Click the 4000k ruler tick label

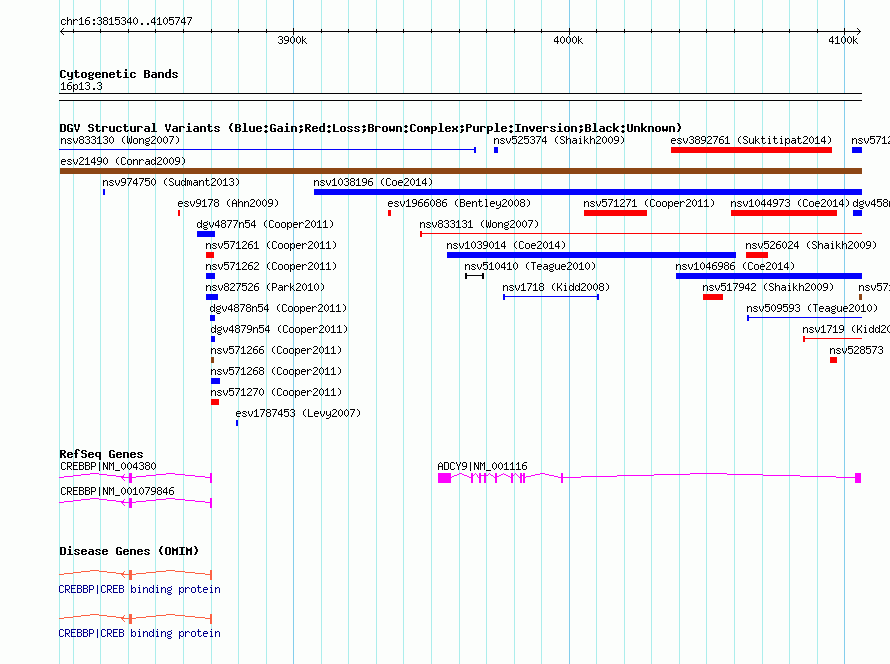coord(568,40)
